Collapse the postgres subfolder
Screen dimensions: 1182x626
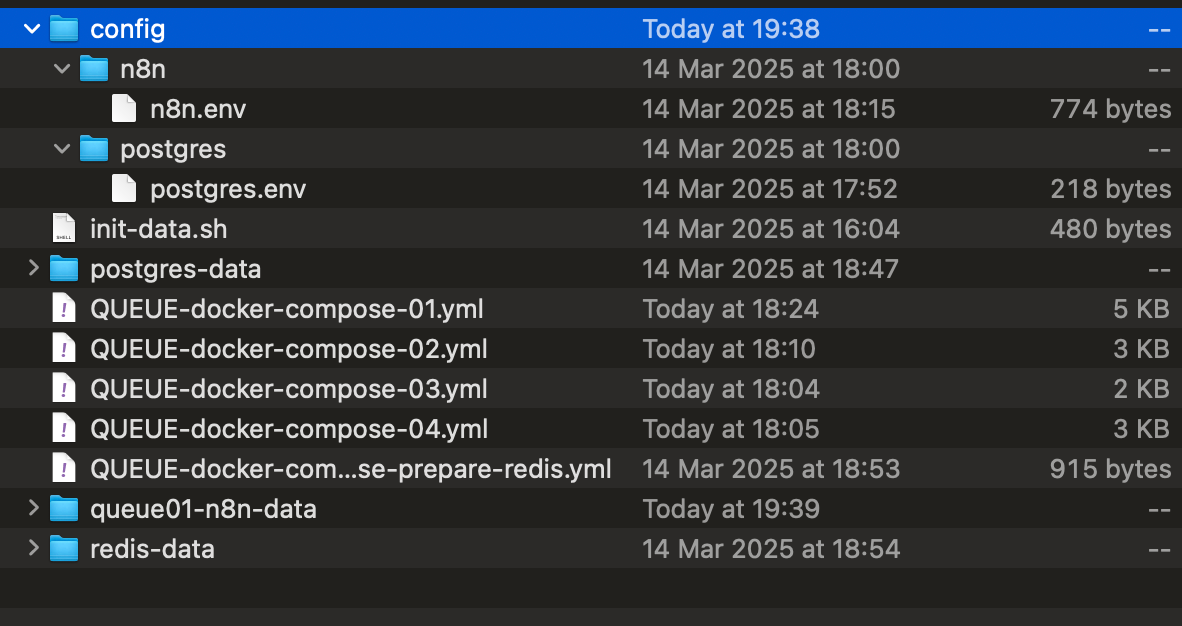click(62, 149)
